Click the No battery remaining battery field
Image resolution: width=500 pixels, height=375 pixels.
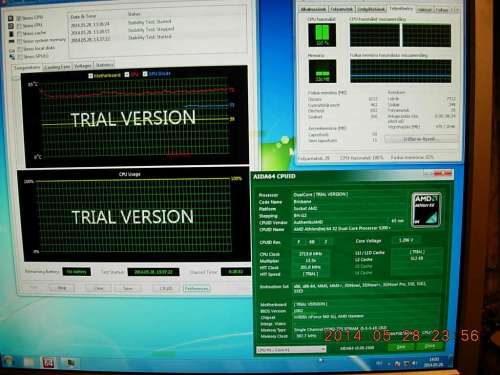(x=76, y=272)
